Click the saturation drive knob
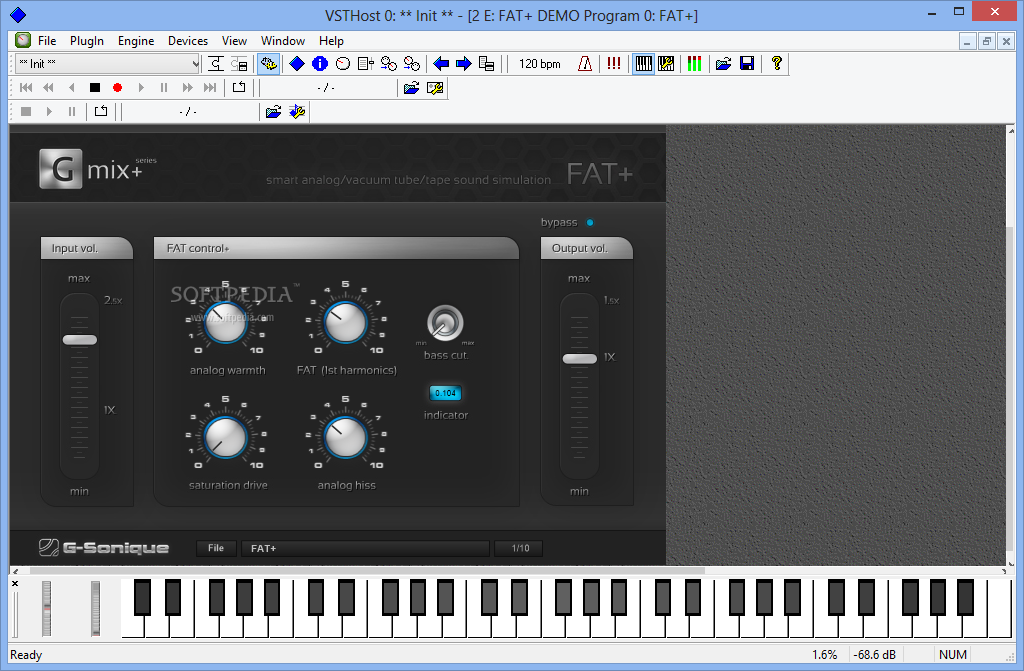 [225, 437]
